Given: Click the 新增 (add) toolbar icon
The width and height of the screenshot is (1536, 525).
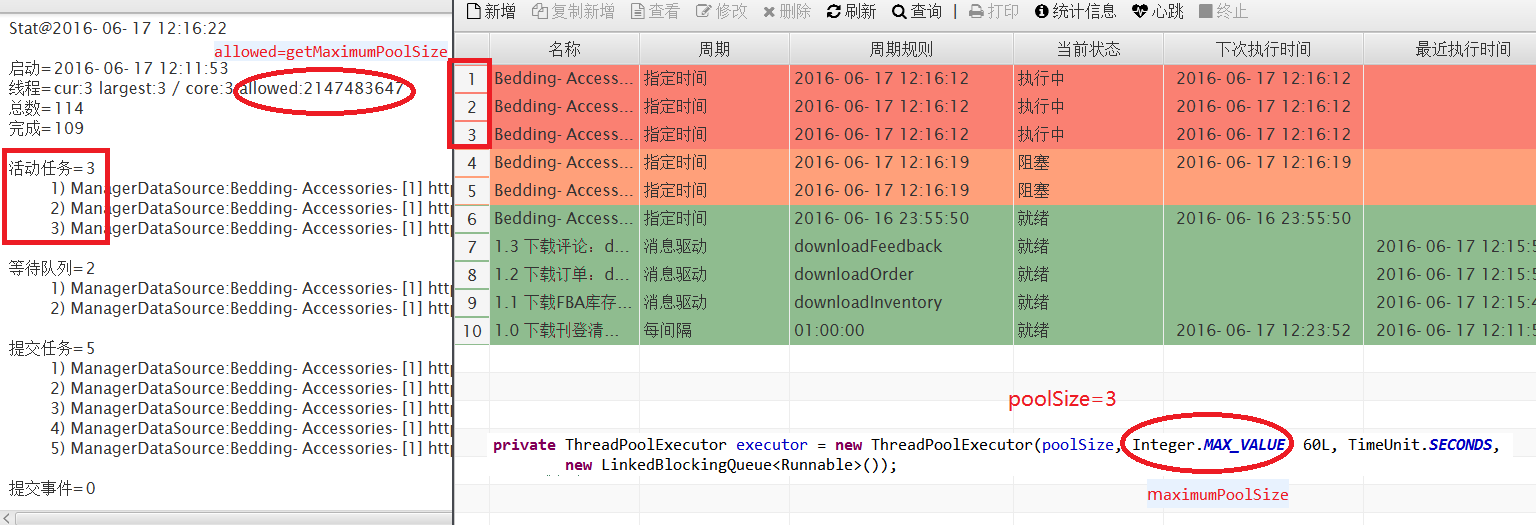Looking at the screenshot, I should tap(474, 12).
